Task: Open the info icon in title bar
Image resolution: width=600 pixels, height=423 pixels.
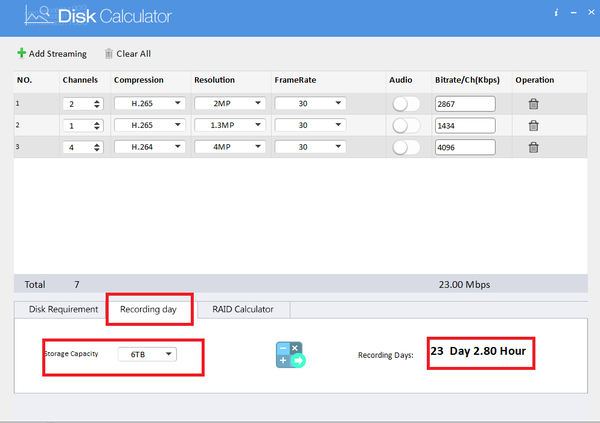Action: (556, 13)
